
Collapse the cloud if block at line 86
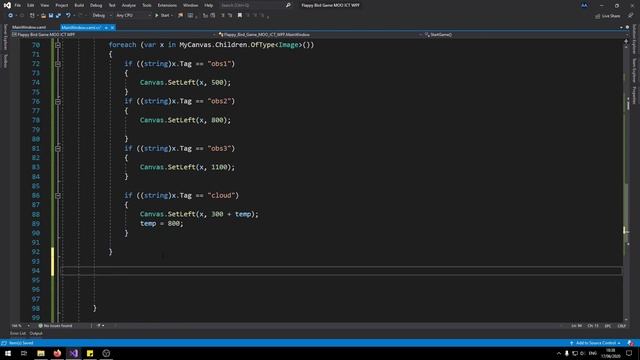[x=58, y=196]
